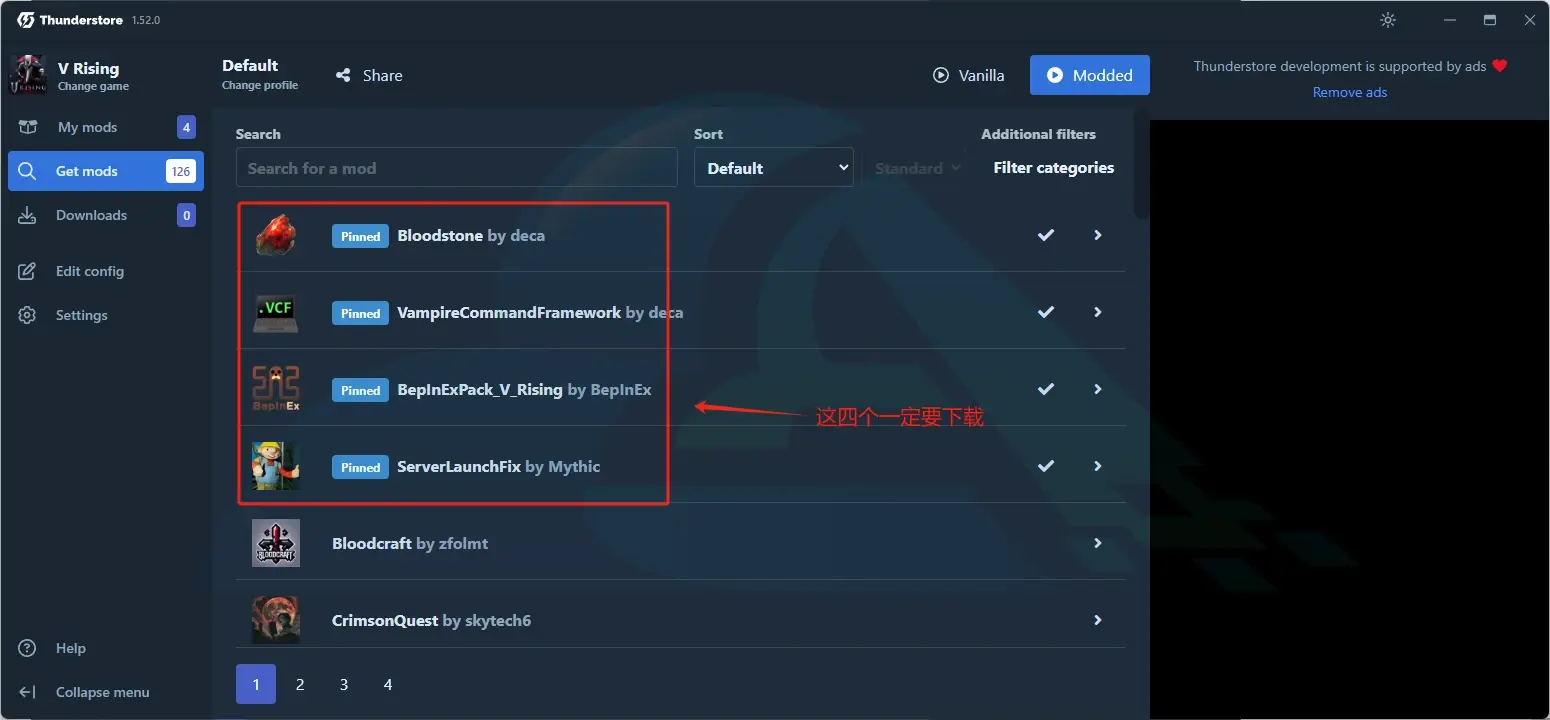Image resolution: width=1550 pixels, height=720 pixels.
Task: Focus the Search for a mod field
Action: pyautogui.click(x=457, y=168)
